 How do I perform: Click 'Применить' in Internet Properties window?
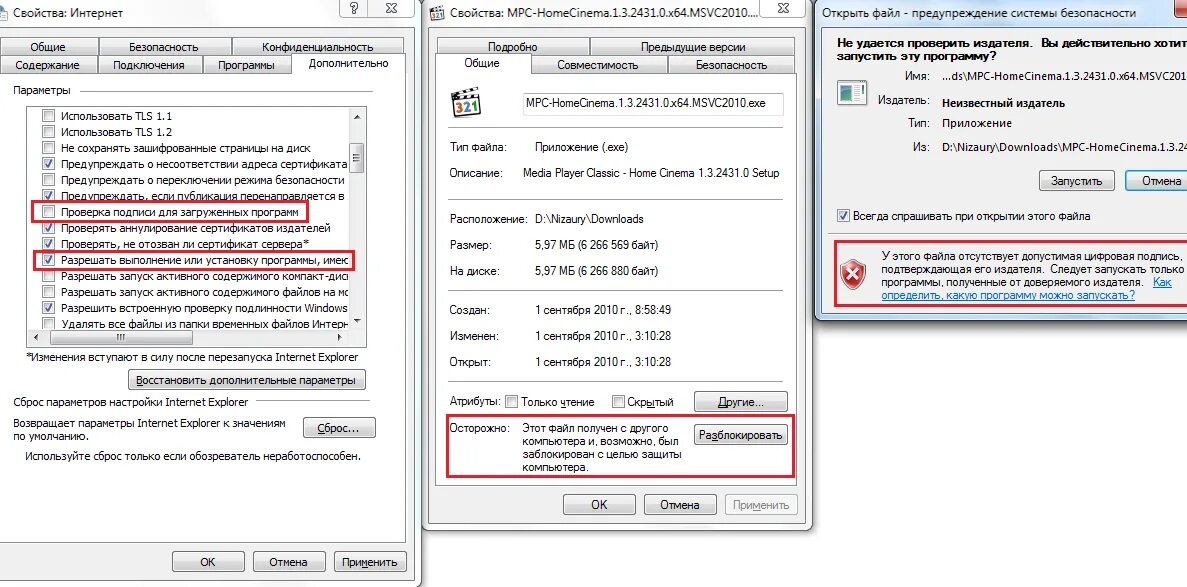pos(369,562)
